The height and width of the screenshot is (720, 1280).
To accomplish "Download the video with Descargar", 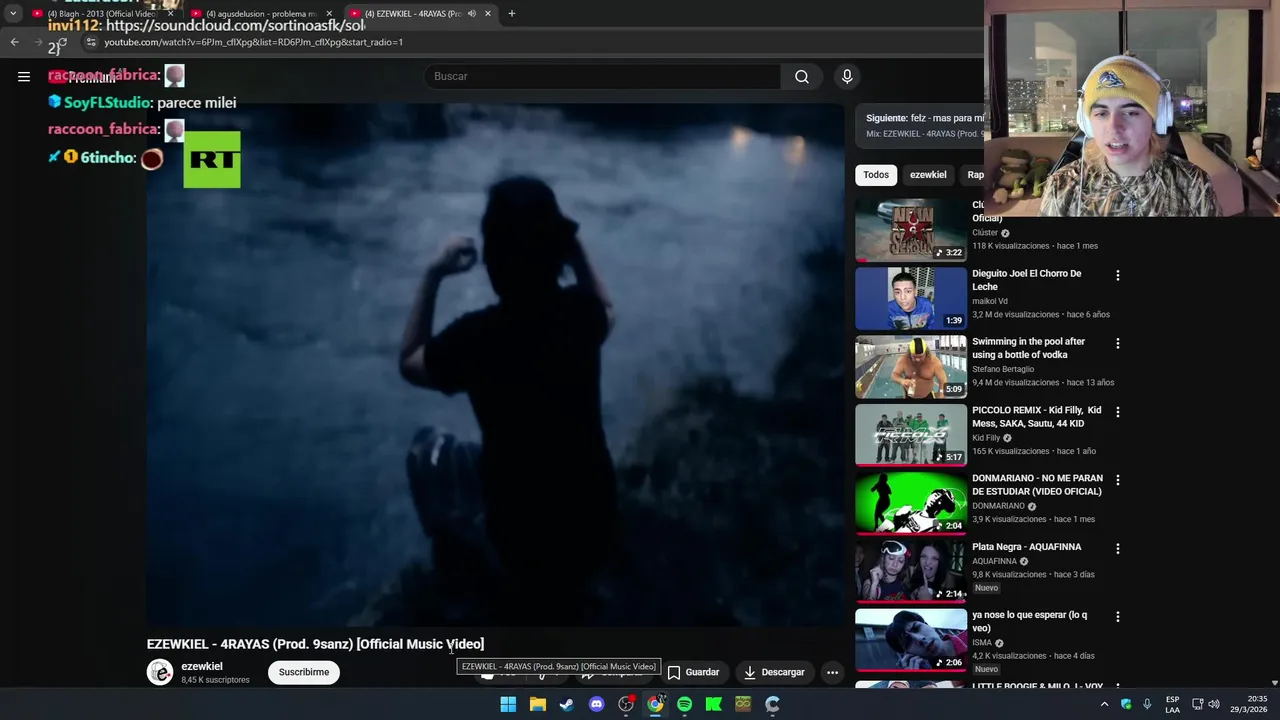I will [x=773, y=672].
